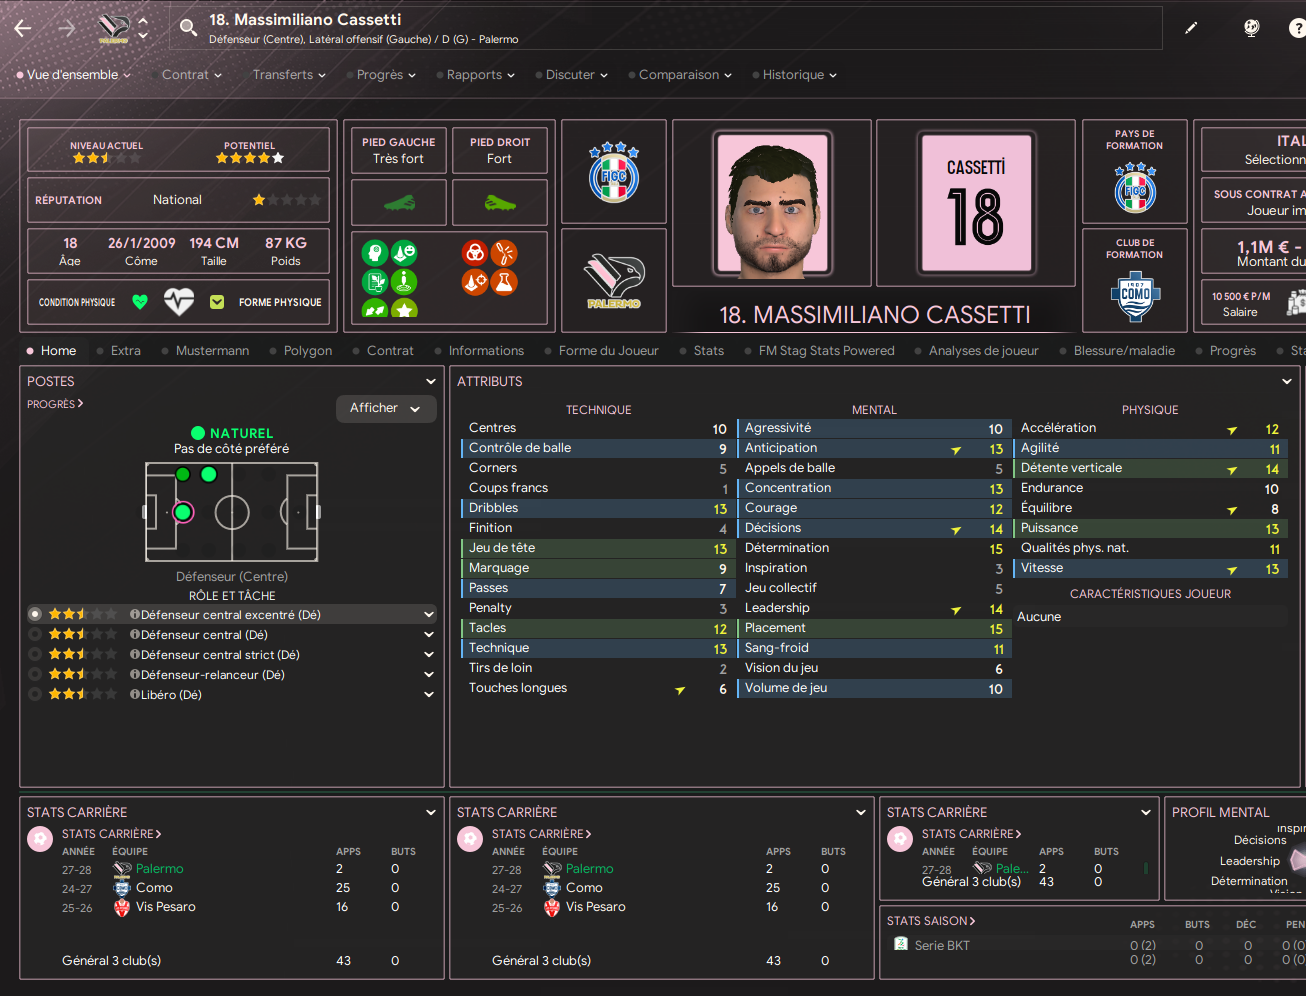Open the Afficher dropdown
Viewport: 1306px width, 996px height.
tap(386, 408)
